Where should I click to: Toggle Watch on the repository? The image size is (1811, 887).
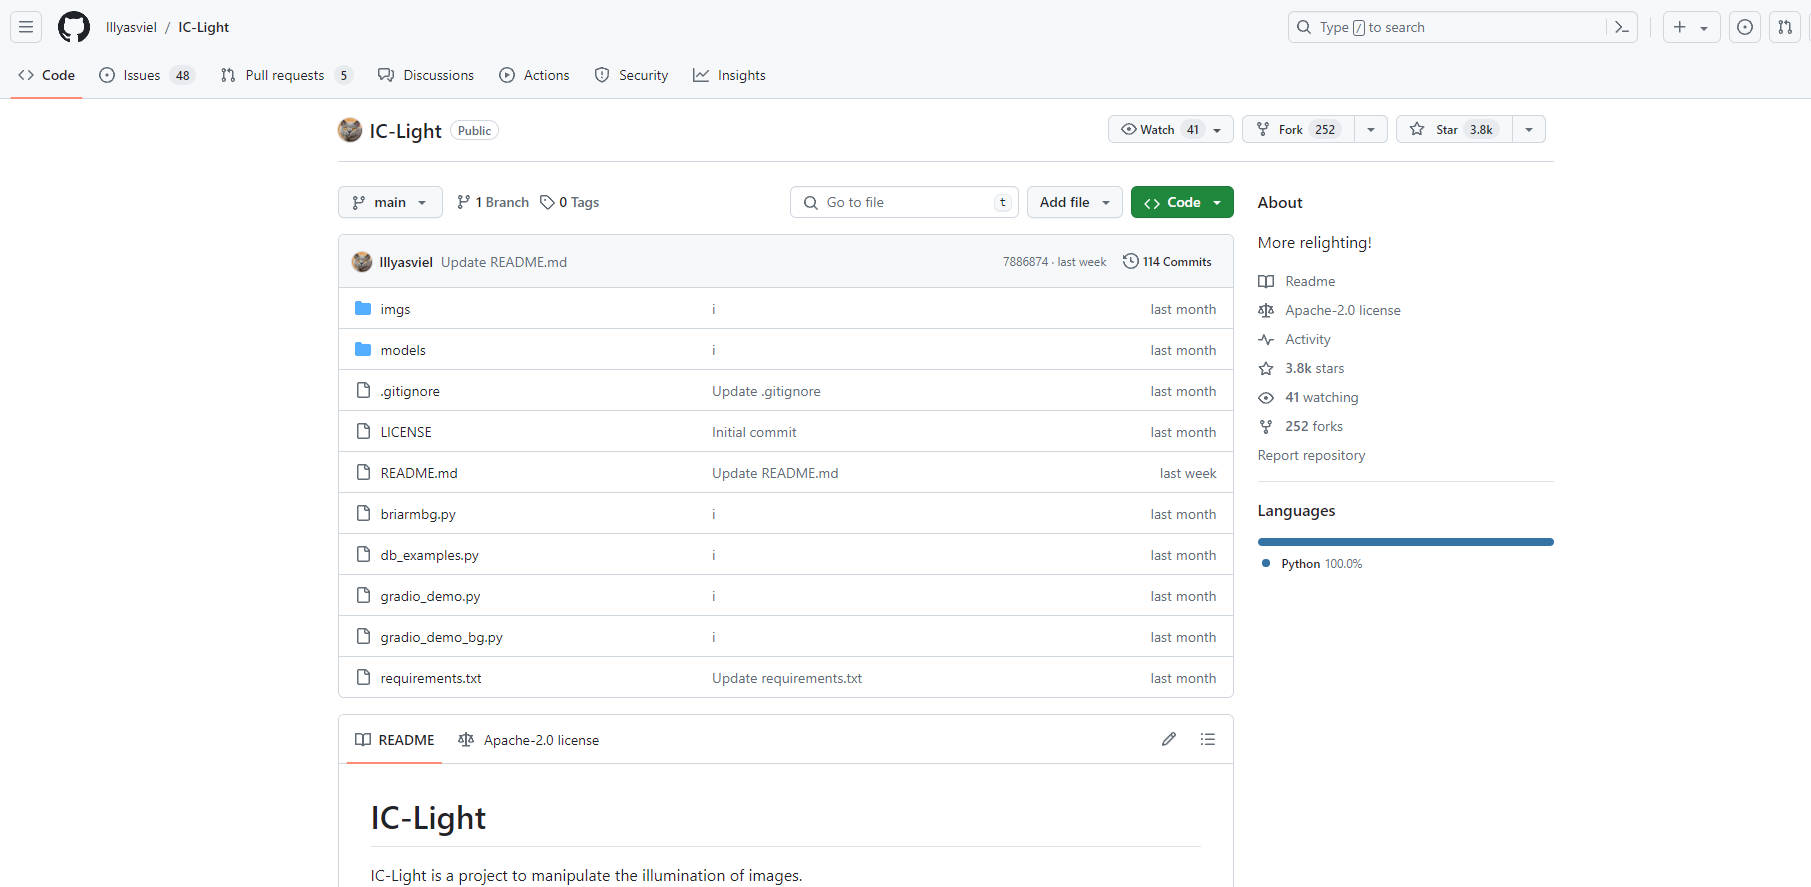(1158, 130)
